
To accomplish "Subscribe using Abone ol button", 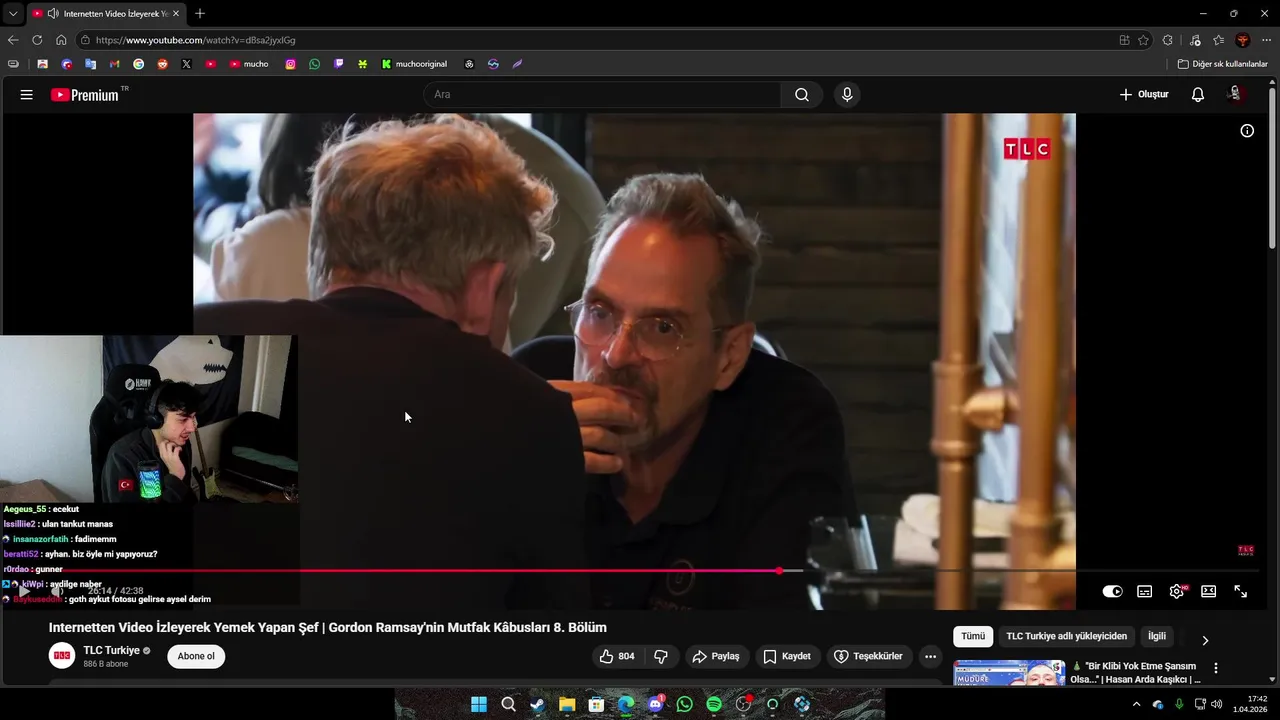I will pos(196,657).
